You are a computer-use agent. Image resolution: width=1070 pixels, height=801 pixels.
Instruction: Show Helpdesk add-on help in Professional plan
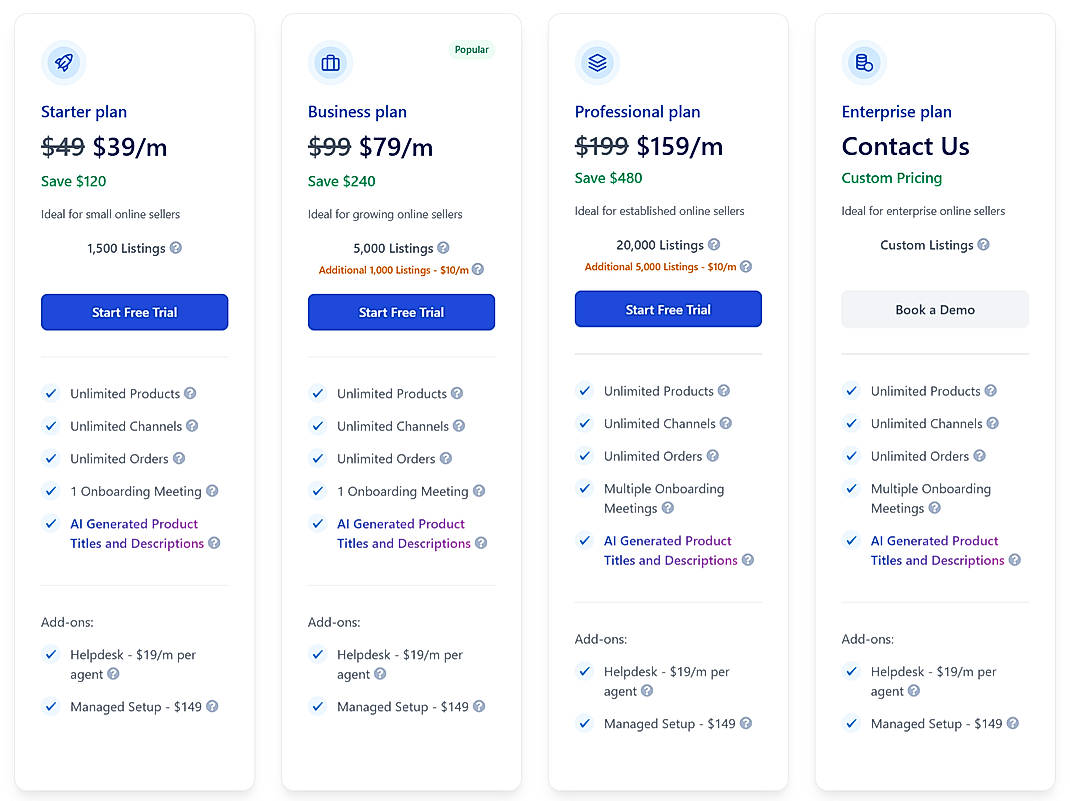647,690
